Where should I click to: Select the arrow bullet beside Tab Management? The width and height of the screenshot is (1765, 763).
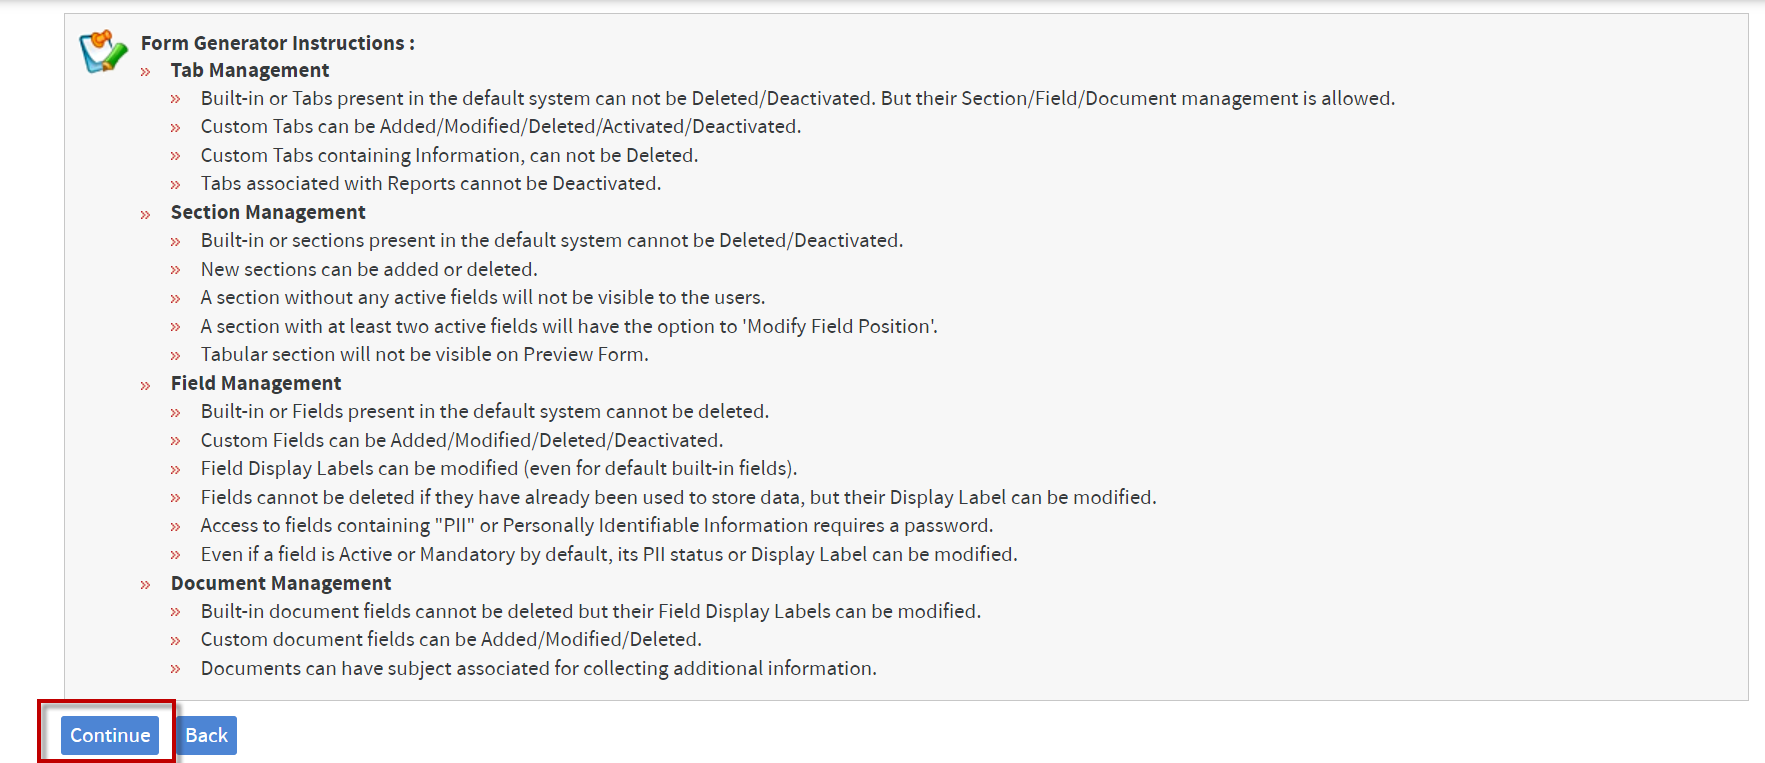tap(146, 72)
